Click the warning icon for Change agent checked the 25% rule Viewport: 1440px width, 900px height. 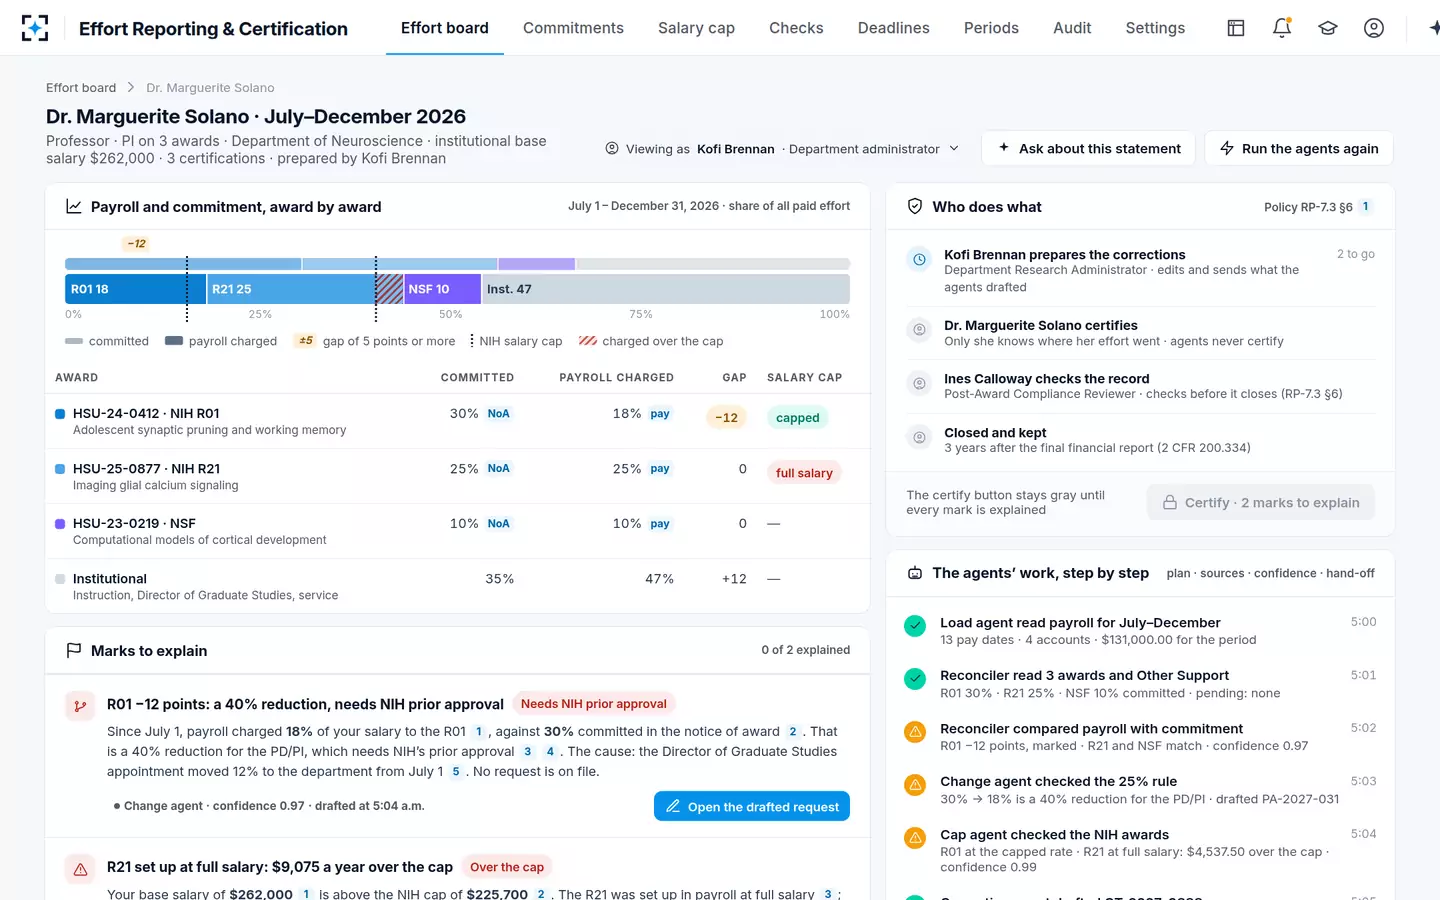[x=915, y=785]
